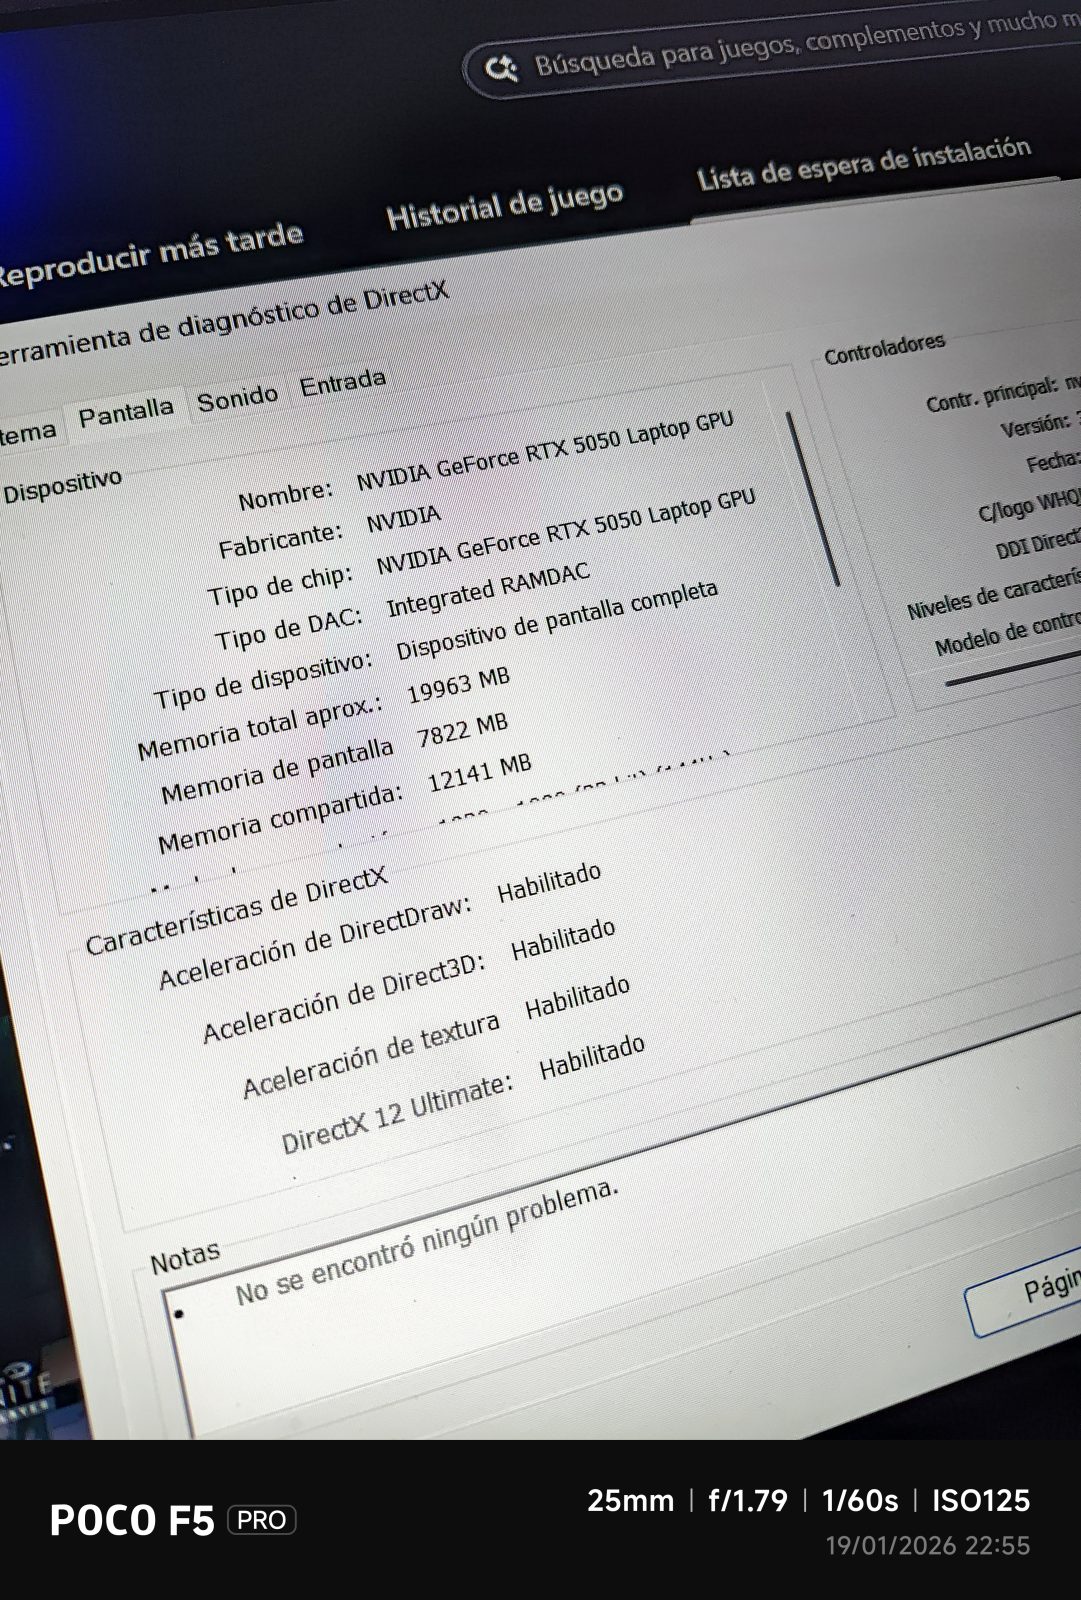Image resolution: width=1081 pixels, height=1600 pixels.
Task: Select the Tipo de chip GPU value
Action: point(566,531)
